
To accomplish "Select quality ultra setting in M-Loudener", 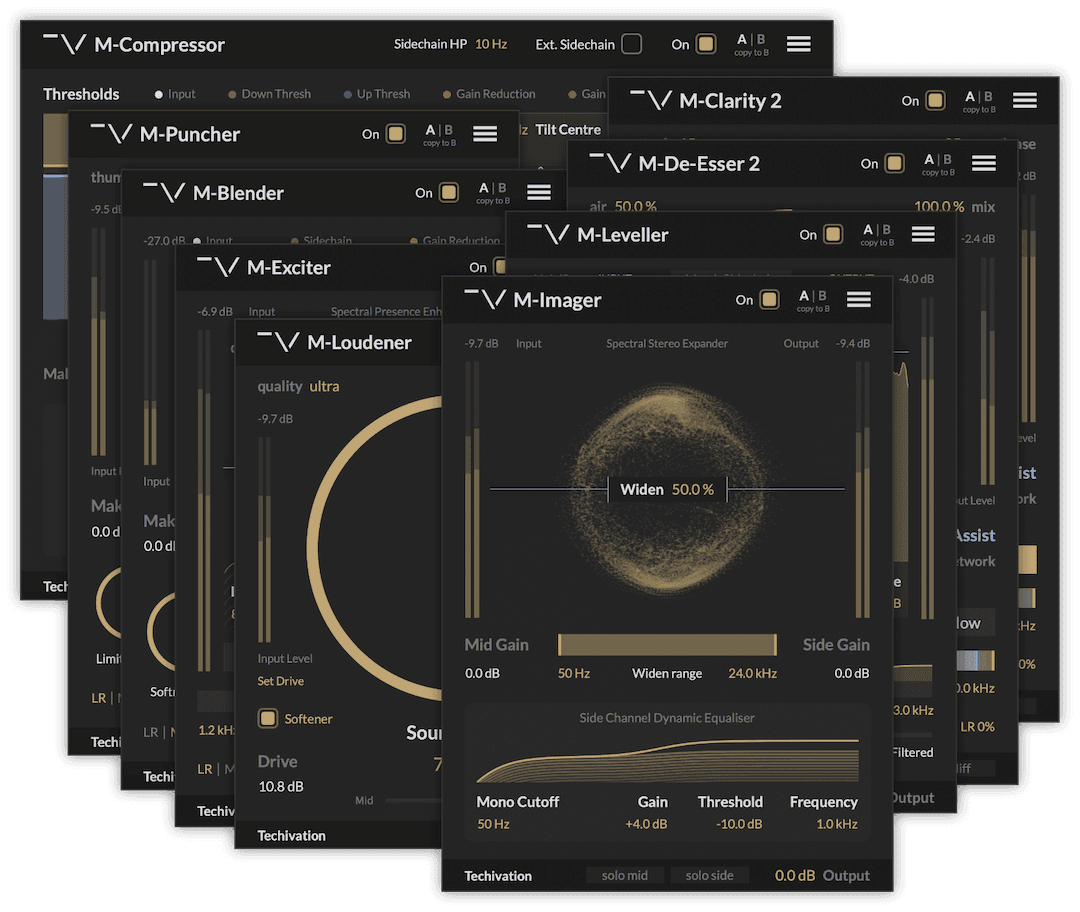I will (324, 386).
